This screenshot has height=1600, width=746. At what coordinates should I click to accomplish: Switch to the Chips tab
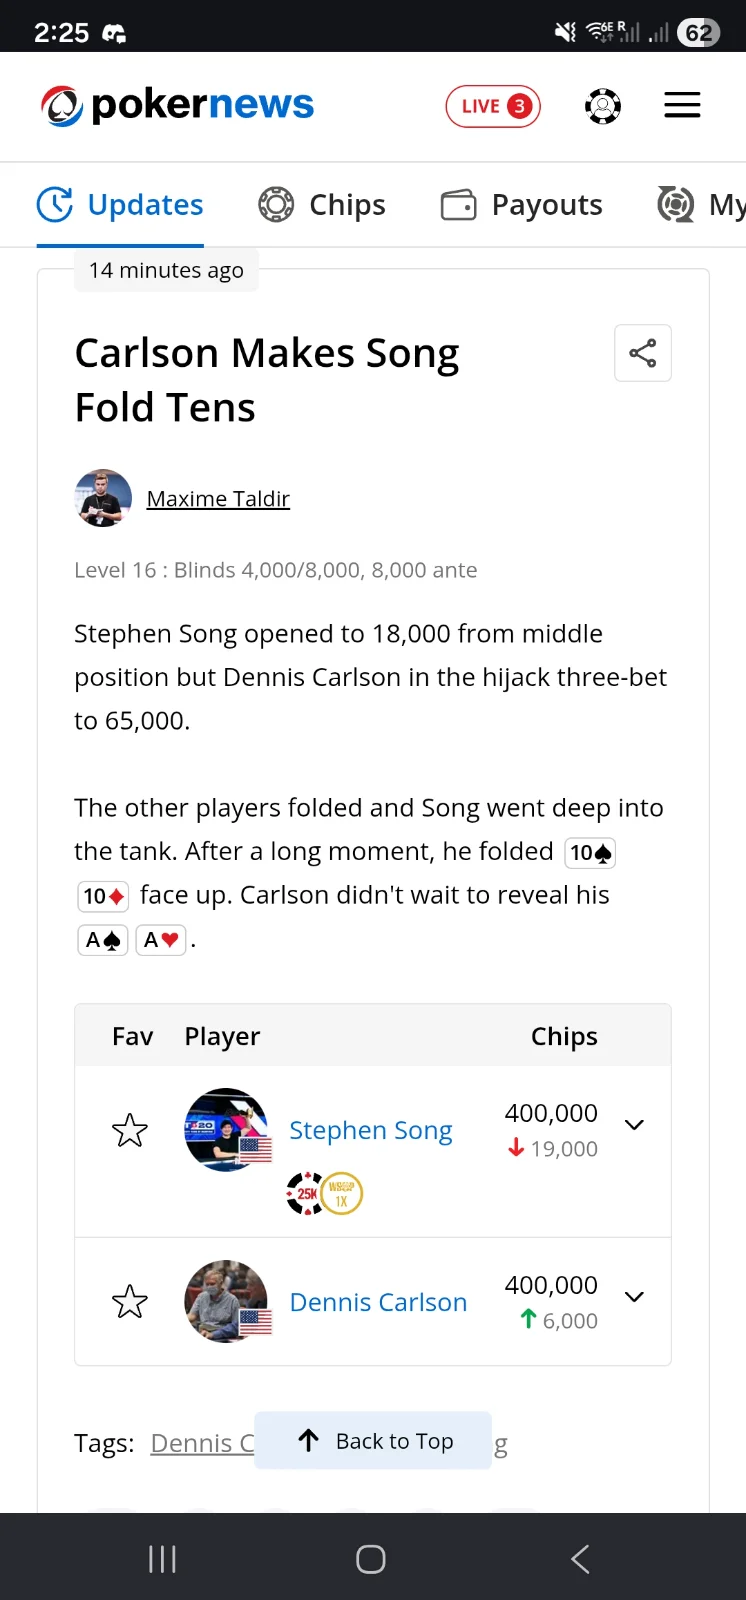322,205
